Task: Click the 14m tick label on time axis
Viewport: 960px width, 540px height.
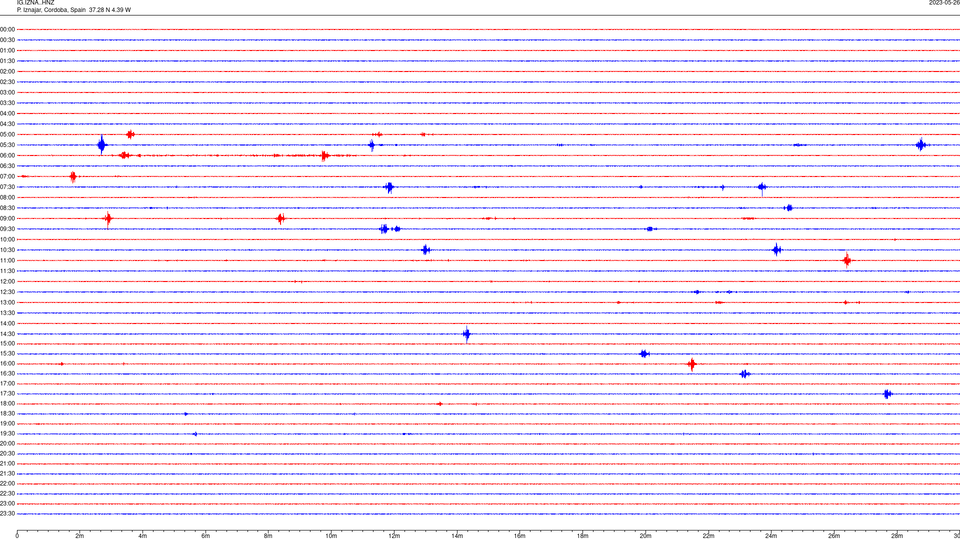Action: pyautogui.click(x=457, y=536)
